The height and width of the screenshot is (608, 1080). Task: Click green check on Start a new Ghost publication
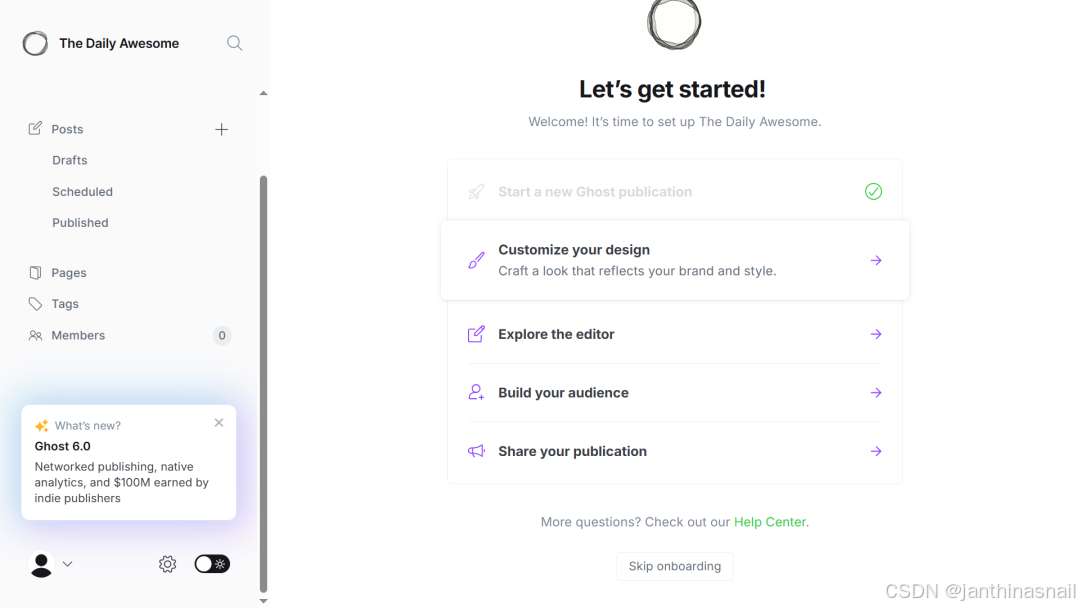[873, 191]
